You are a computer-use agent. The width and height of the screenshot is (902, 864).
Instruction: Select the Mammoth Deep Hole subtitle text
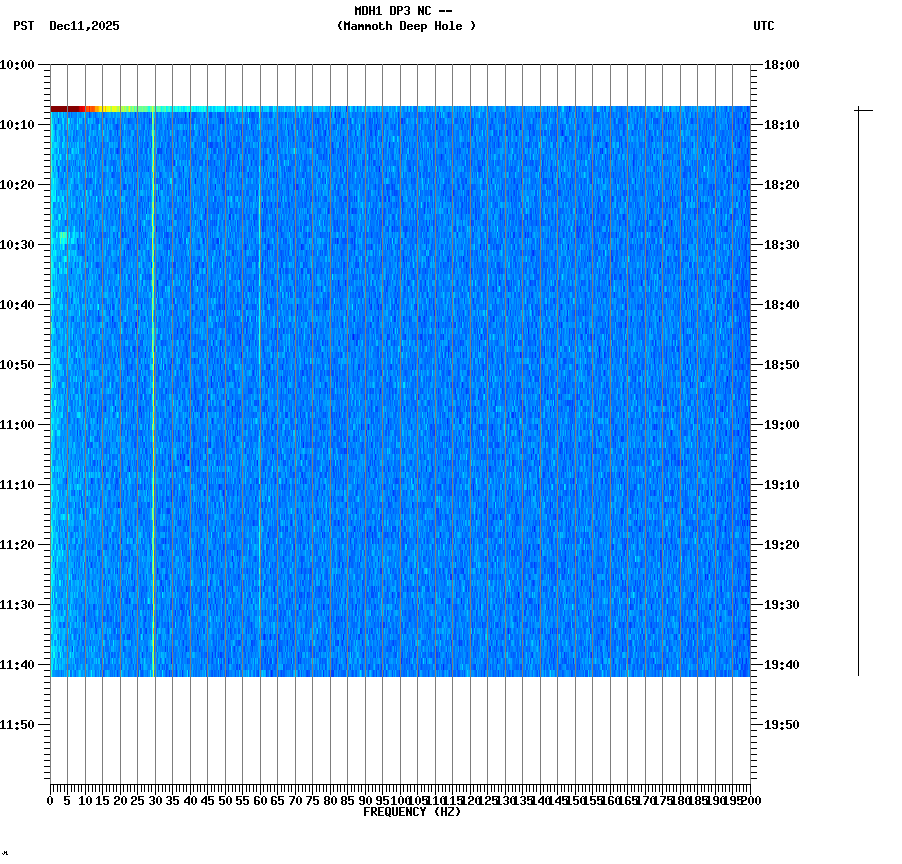(x=404, y=27)
